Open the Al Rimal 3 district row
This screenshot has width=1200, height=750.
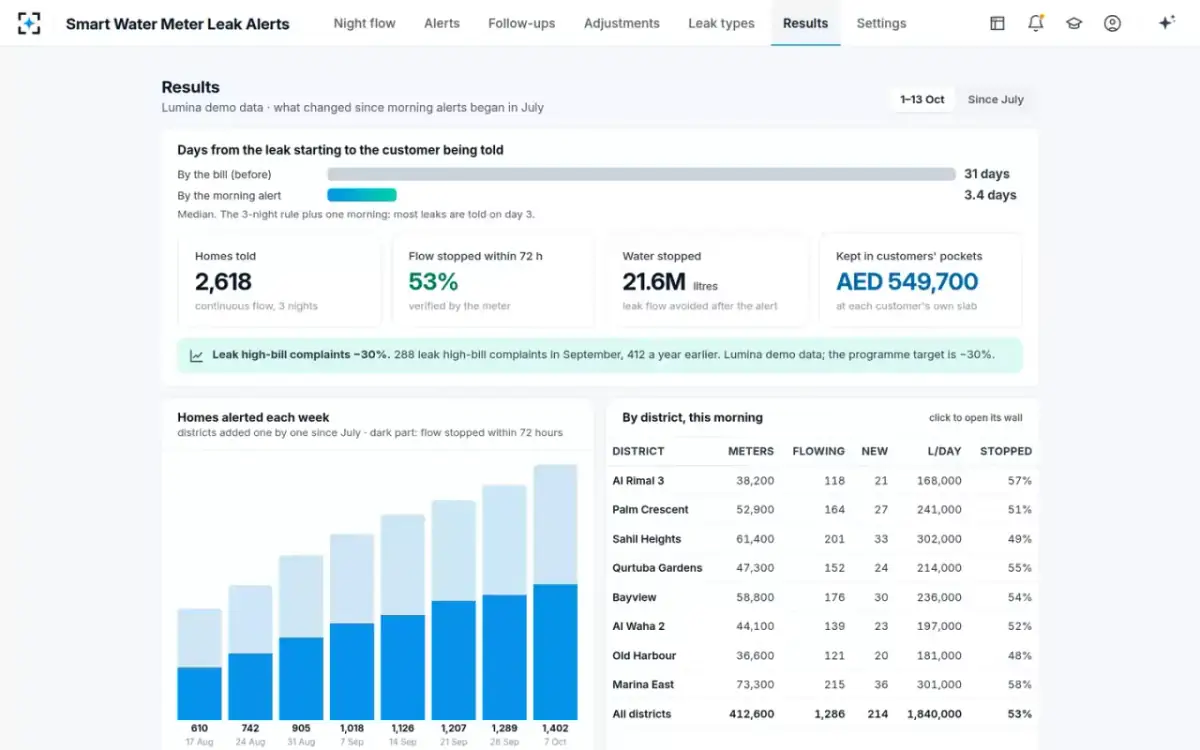pyautogui.click(x=822, y=481)
